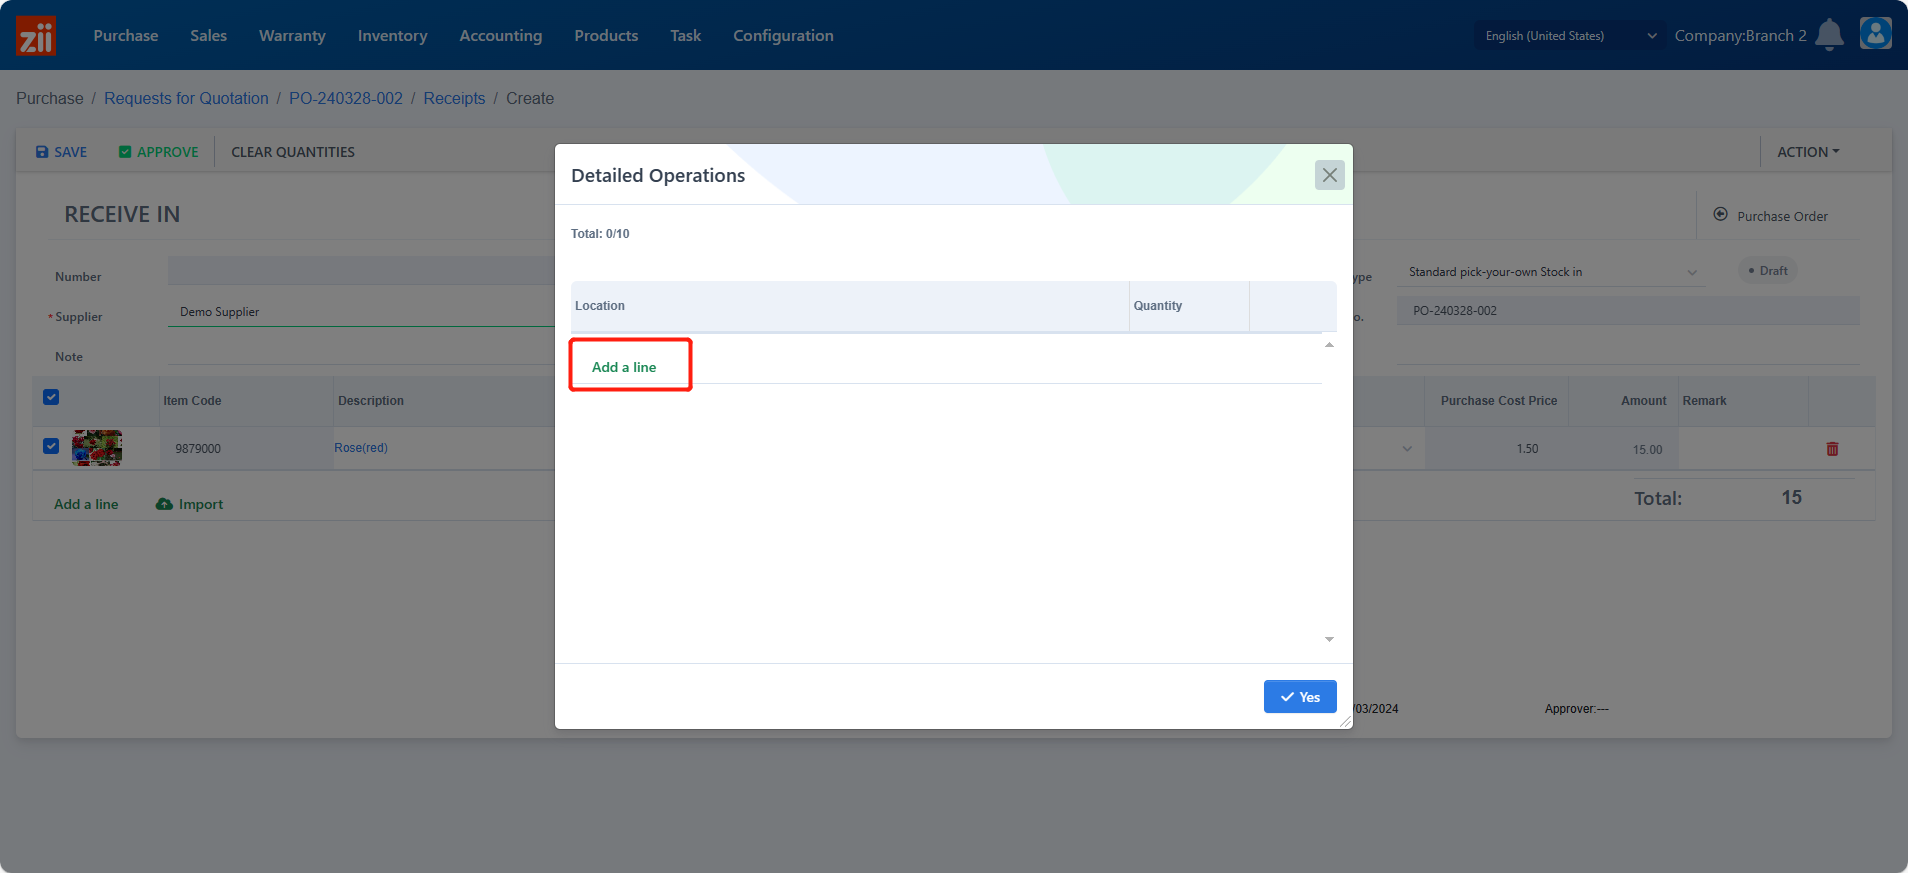Click Add a line in Detailed Operations
This screenshot has width=1908, height=873.
click(624, 367)
